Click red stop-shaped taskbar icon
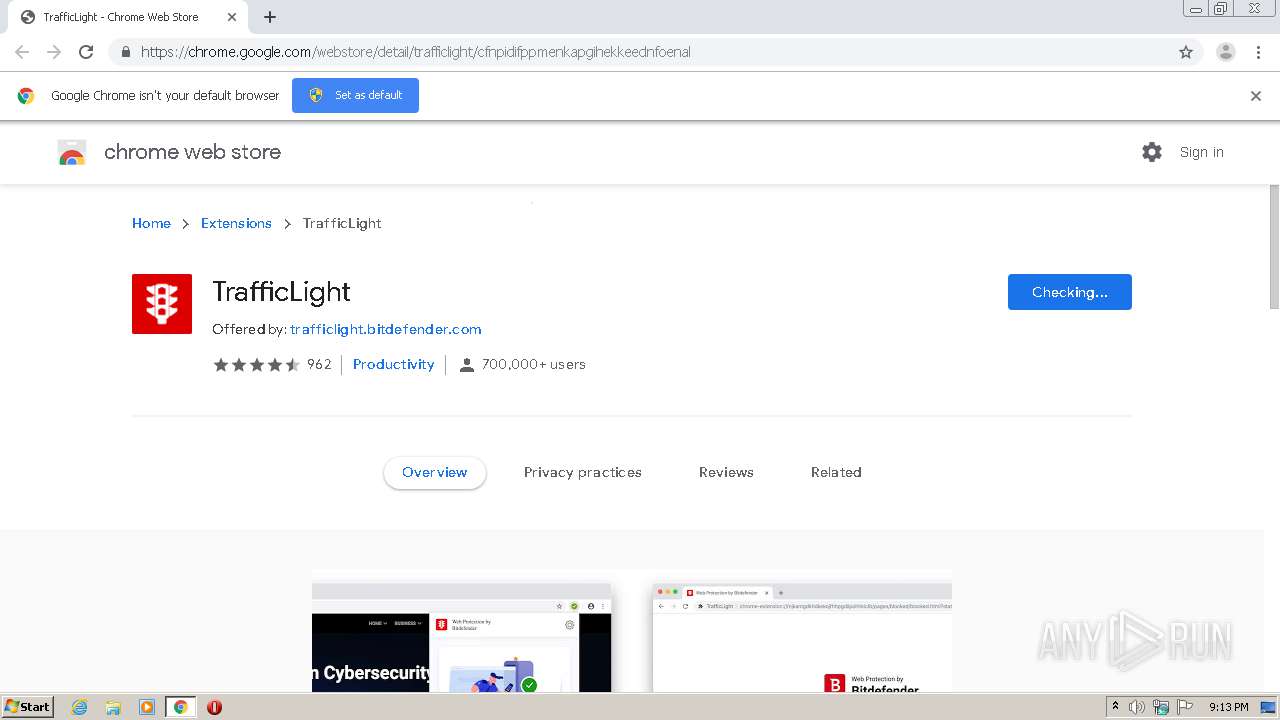Image resolution: width=1280 pixels, height=720 pixels. click(214, 707)
